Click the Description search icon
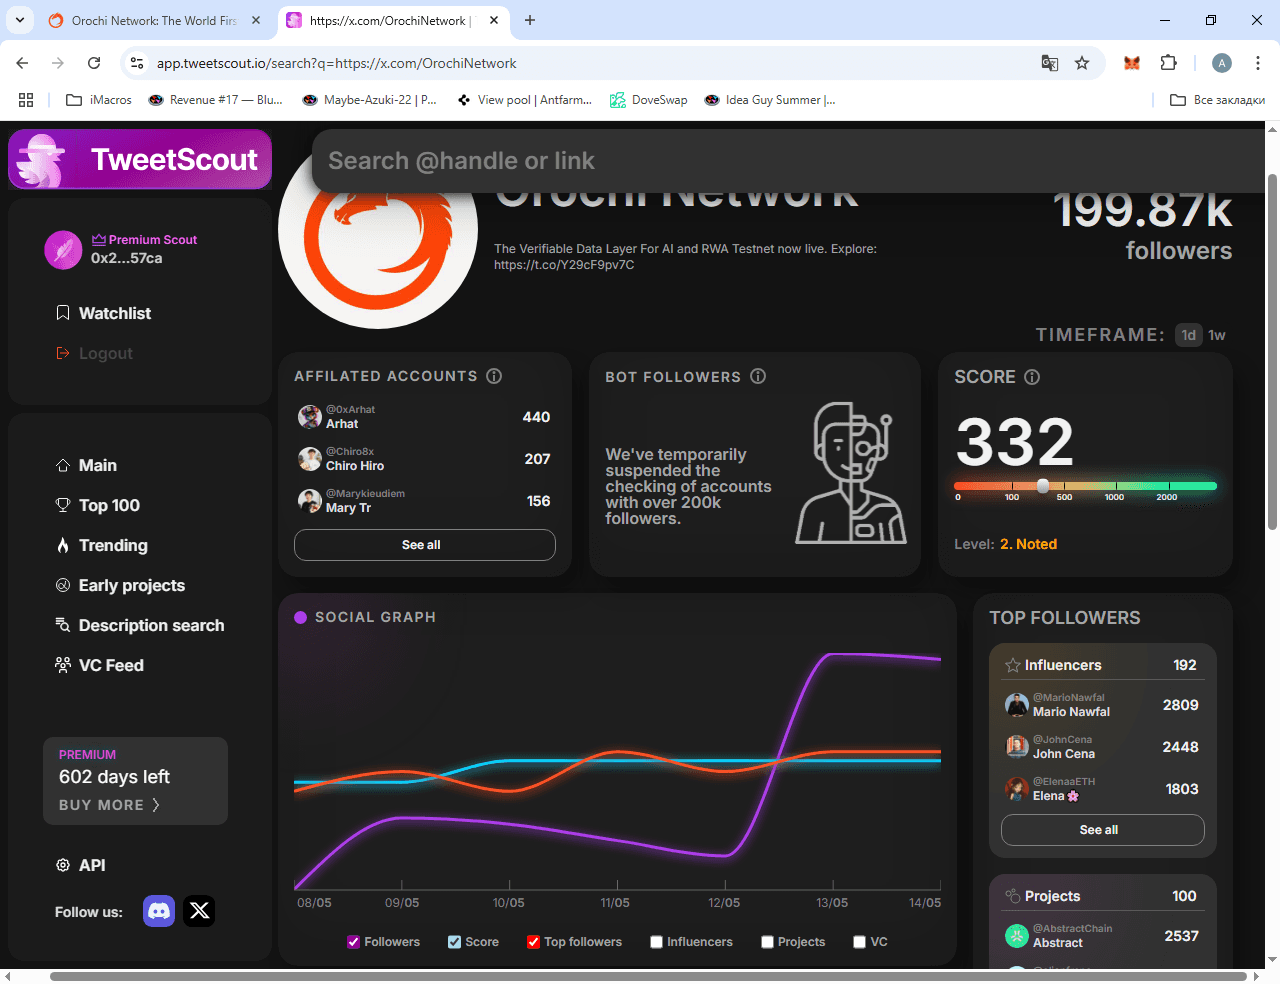The width and height of the screenshot is (1280, 984). coord(63,625)
